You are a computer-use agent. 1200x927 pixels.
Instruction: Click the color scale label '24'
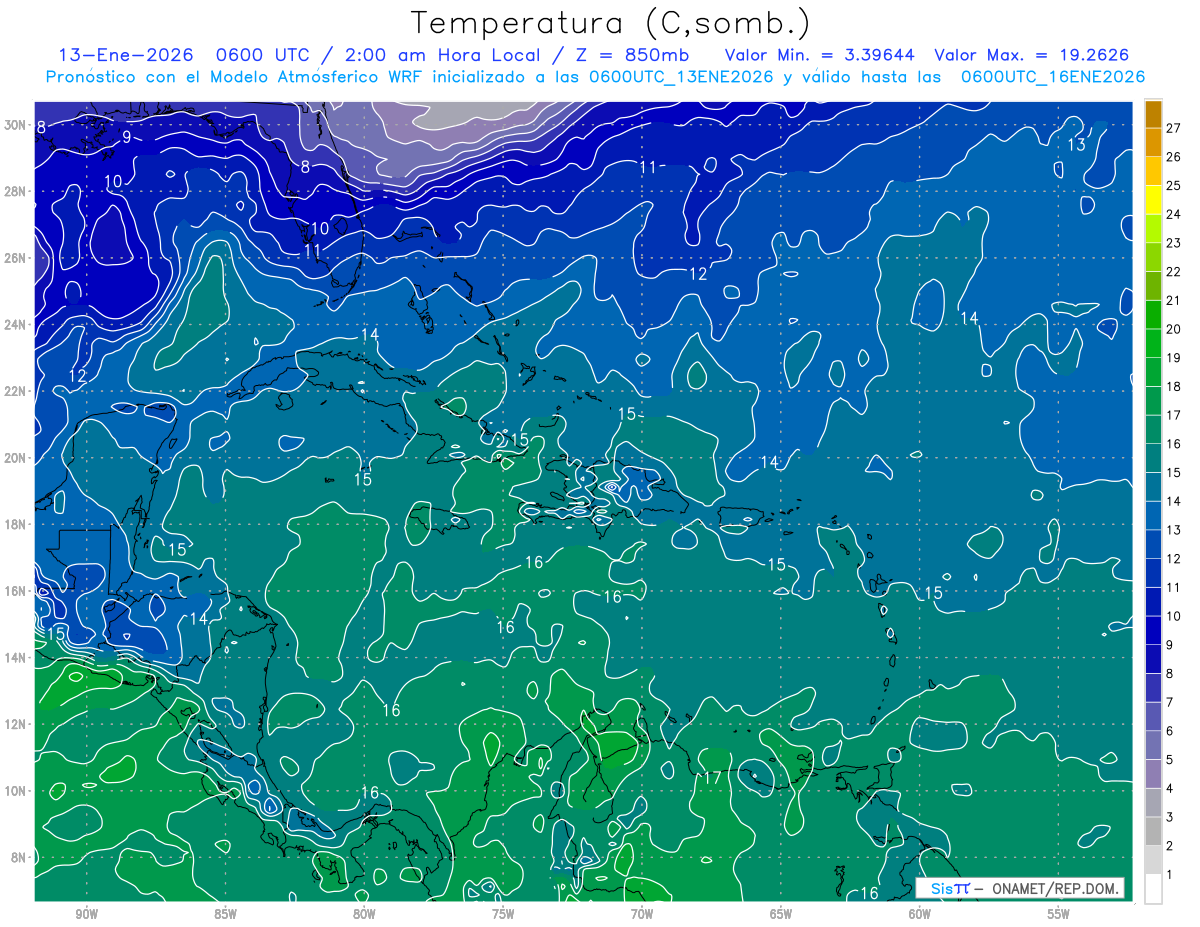tap(1174, 214)
